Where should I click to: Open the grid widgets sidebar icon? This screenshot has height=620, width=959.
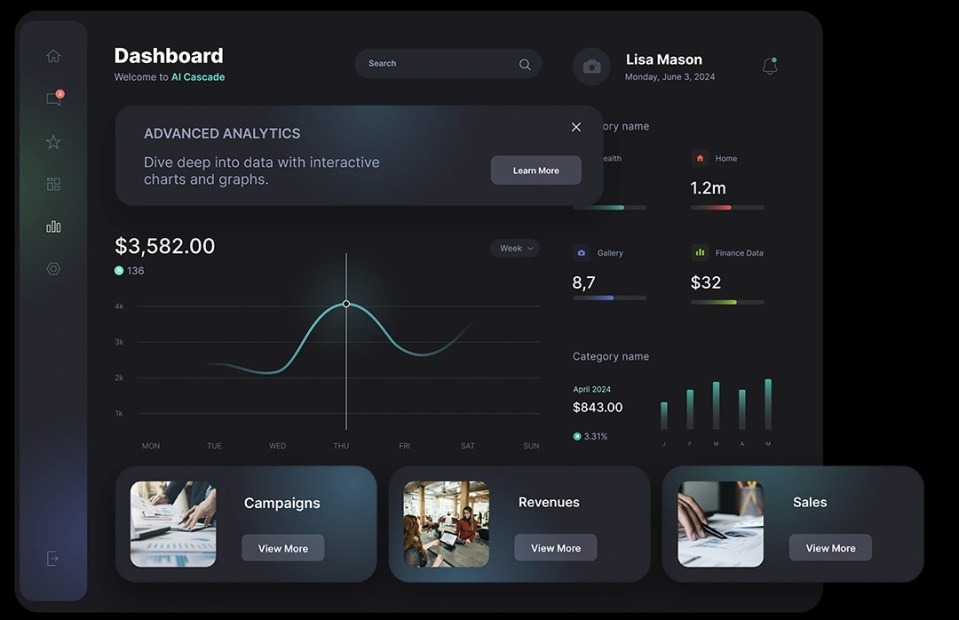click(53, 184)
